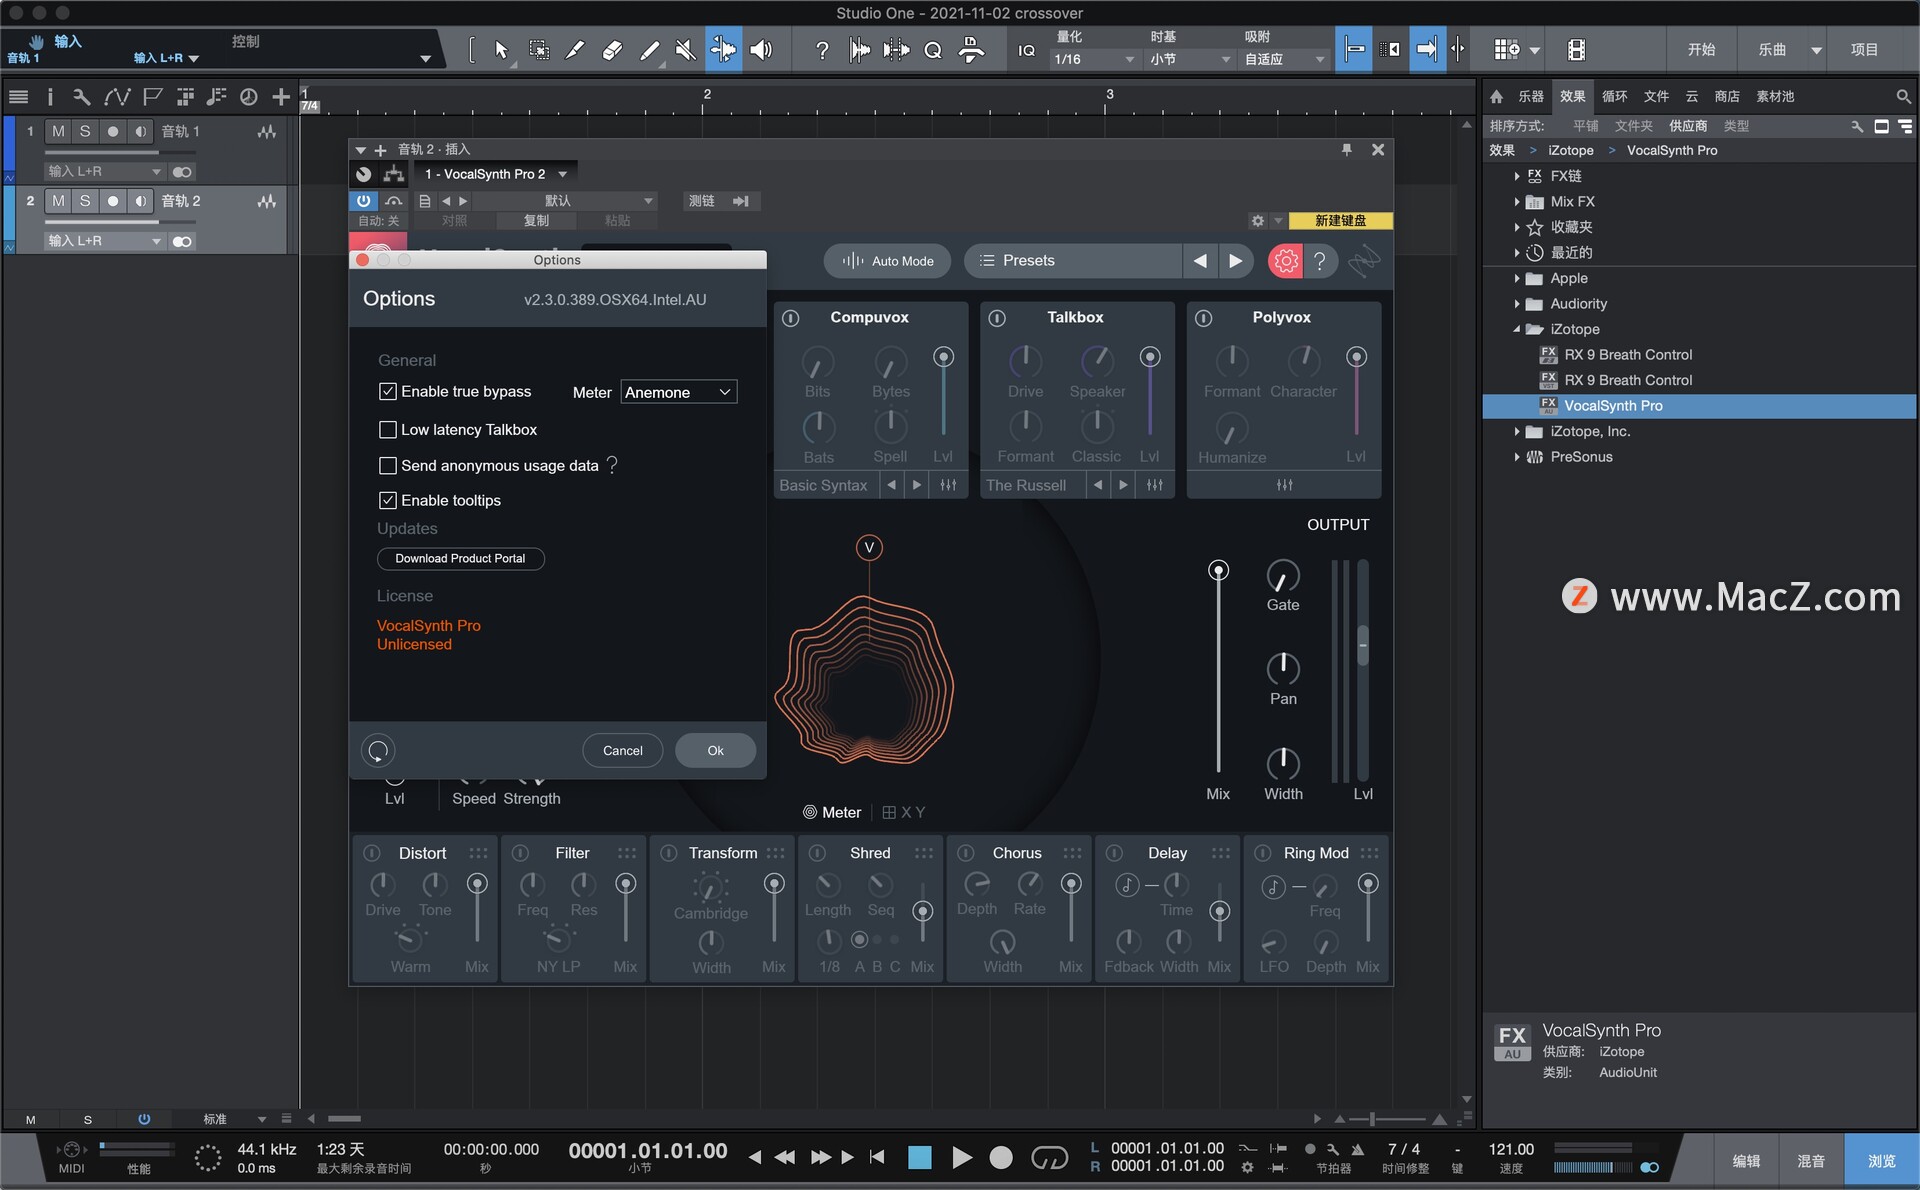The height and width of the screenshot is (1190, 1920).
Task: Toggle Enable tooltips checkbox
Action: [388, 500]
